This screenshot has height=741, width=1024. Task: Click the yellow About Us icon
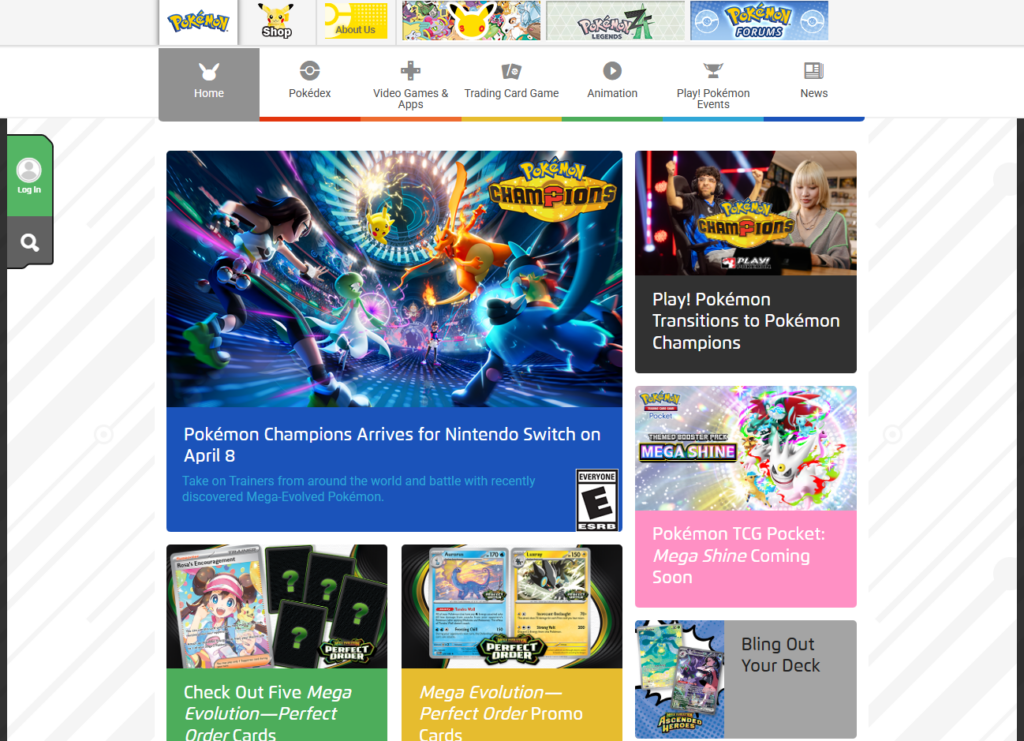(x=355, y=21)
